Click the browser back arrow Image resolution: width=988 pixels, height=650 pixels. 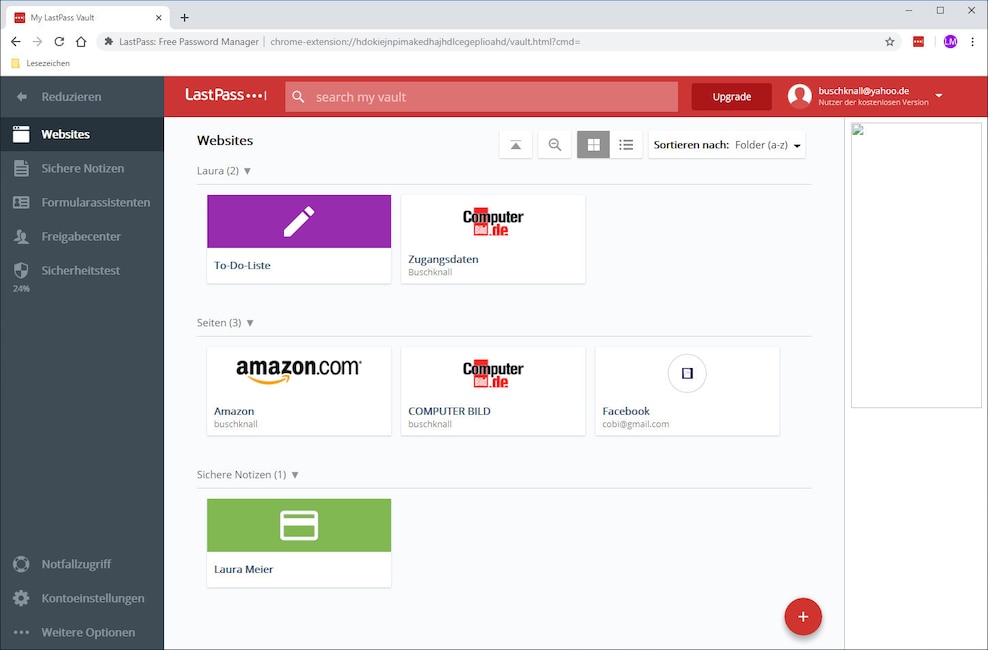coord(16,42)
